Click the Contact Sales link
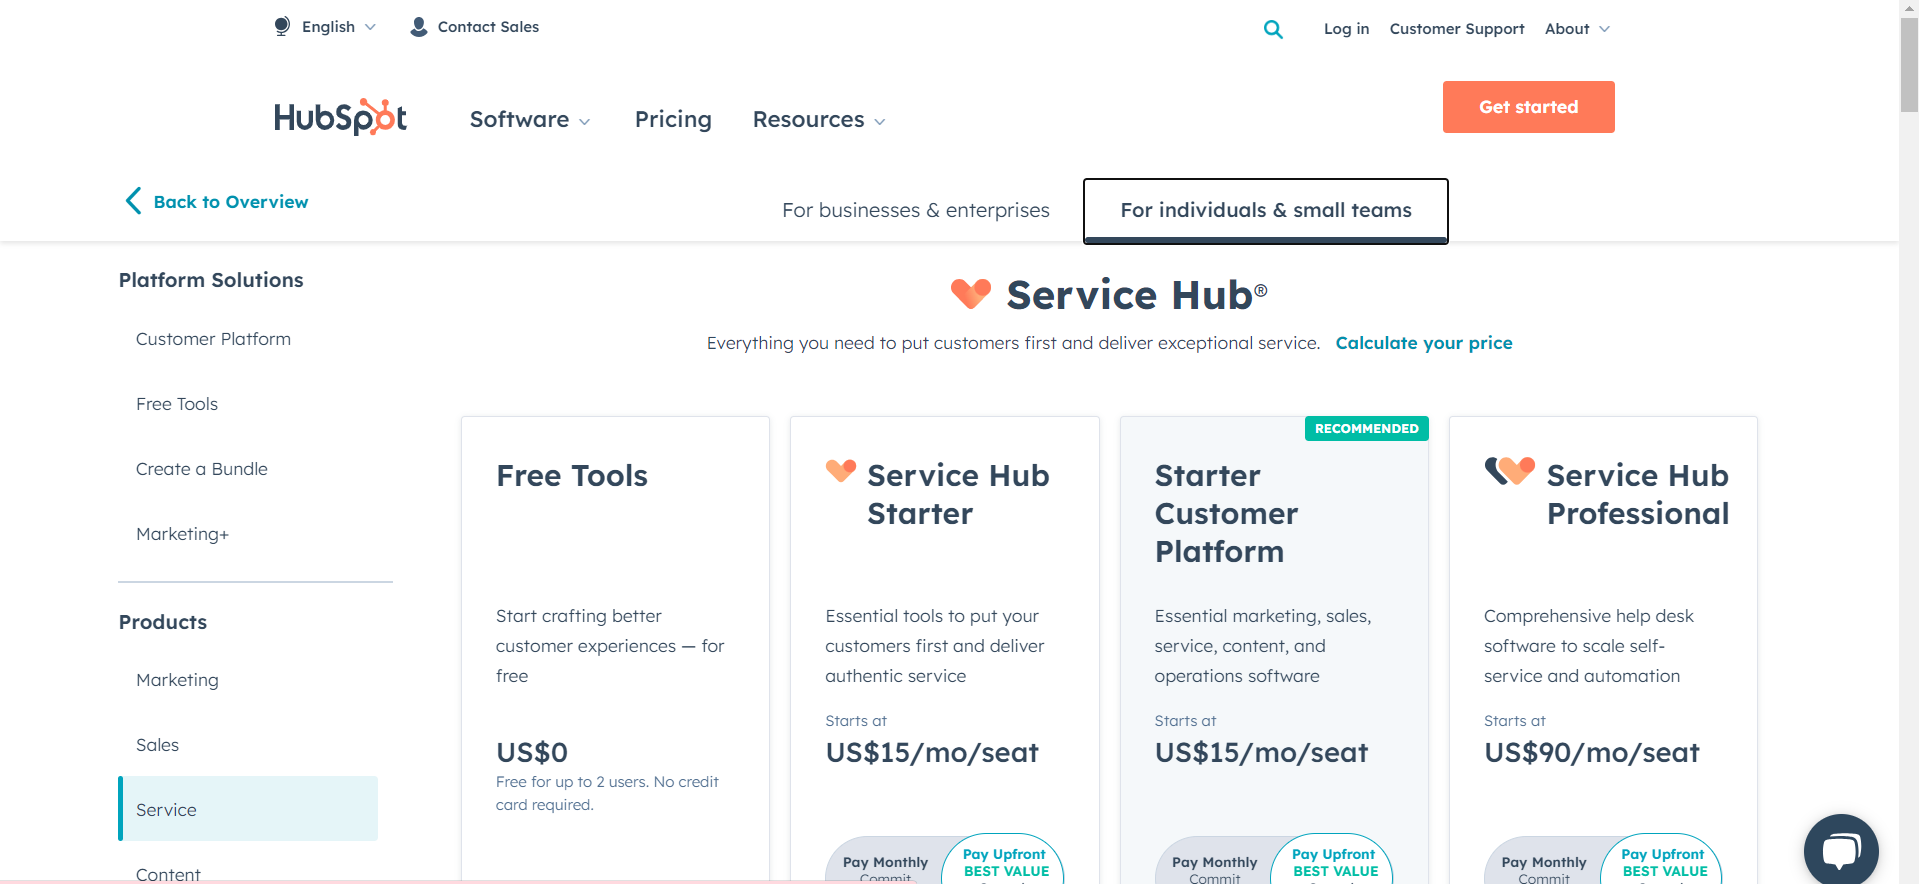The width and height of the screenshot is (1919, 884). (488, 27)
